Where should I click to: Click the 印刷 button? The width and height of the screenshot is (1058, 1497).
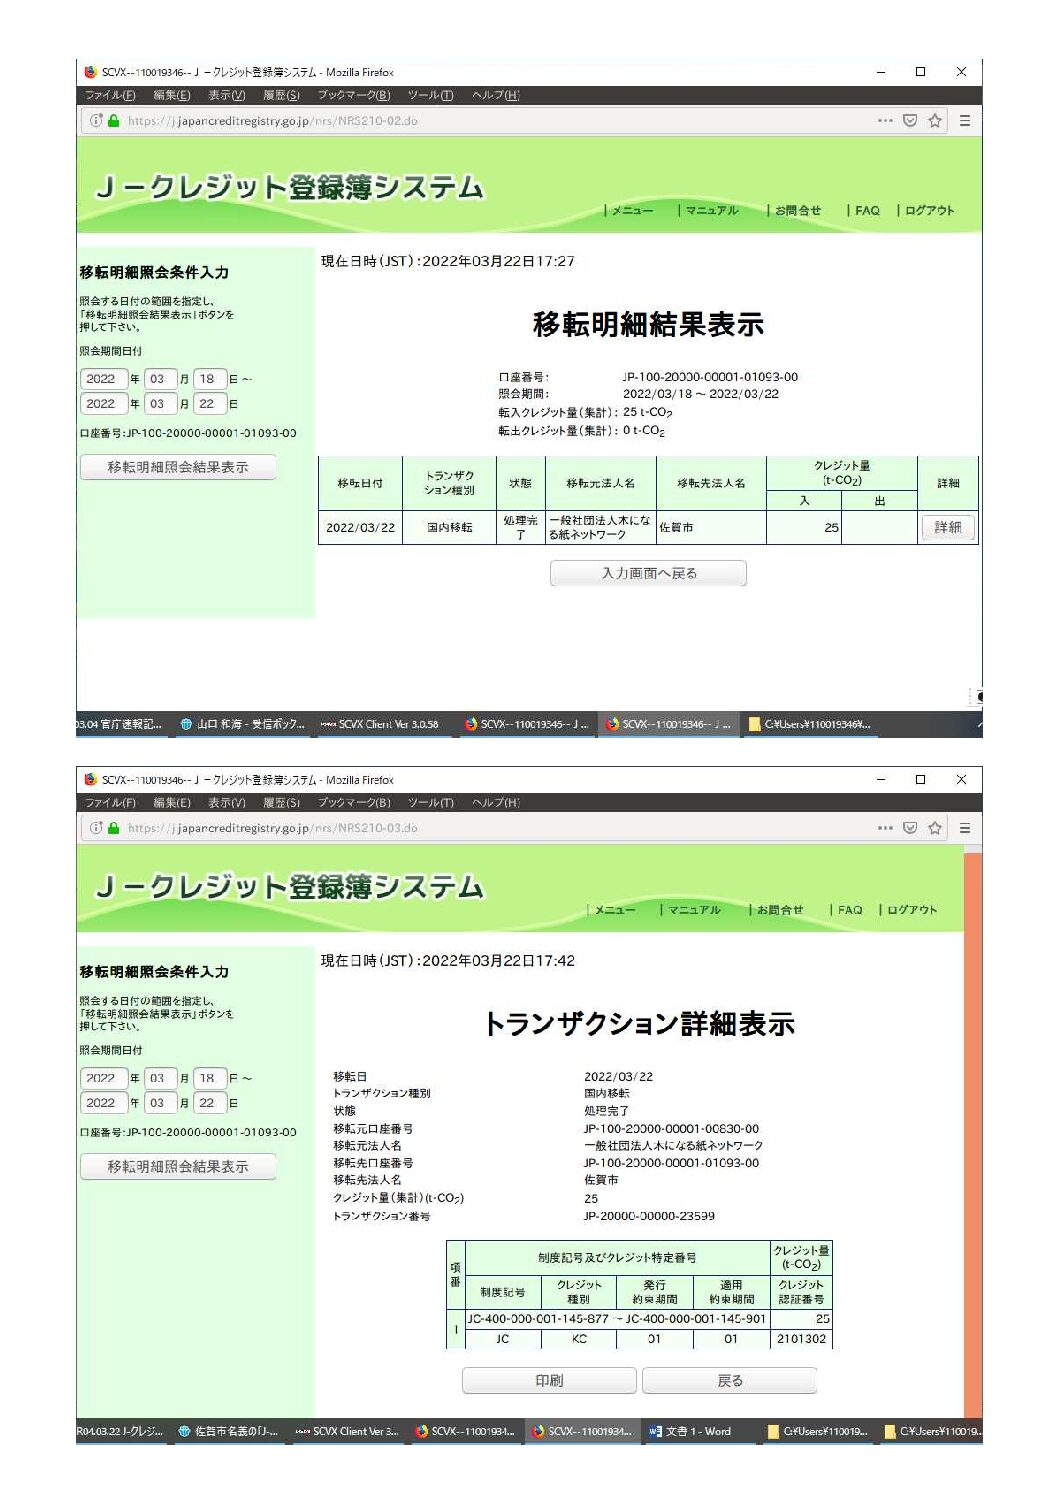(x=549, y=1380)
